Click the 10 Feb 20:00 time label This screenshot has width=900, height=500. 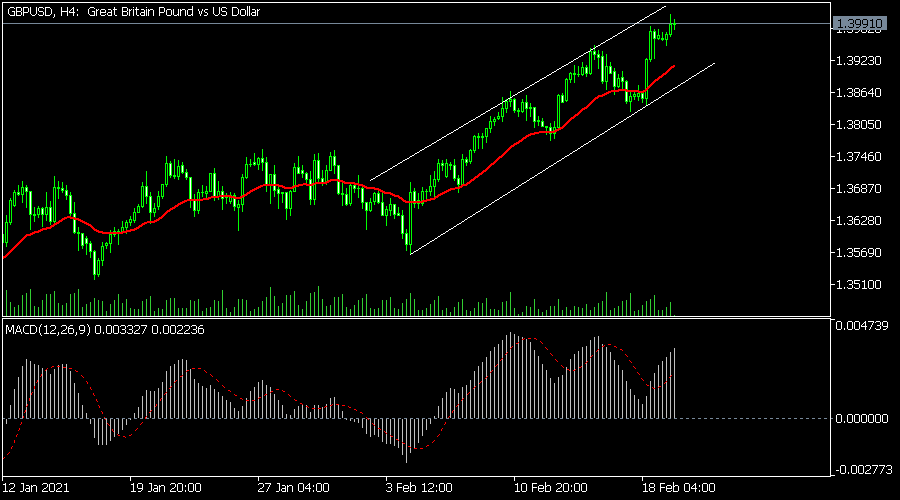(x=552, y=489)
